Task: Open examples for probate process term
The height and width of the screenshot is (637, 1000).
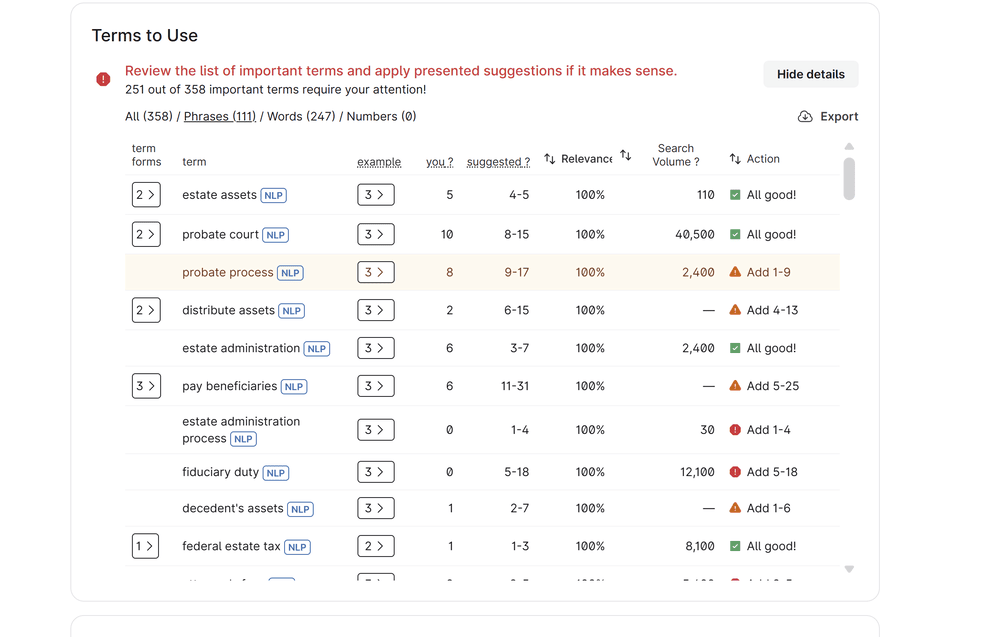Action: tap(375, 272)
